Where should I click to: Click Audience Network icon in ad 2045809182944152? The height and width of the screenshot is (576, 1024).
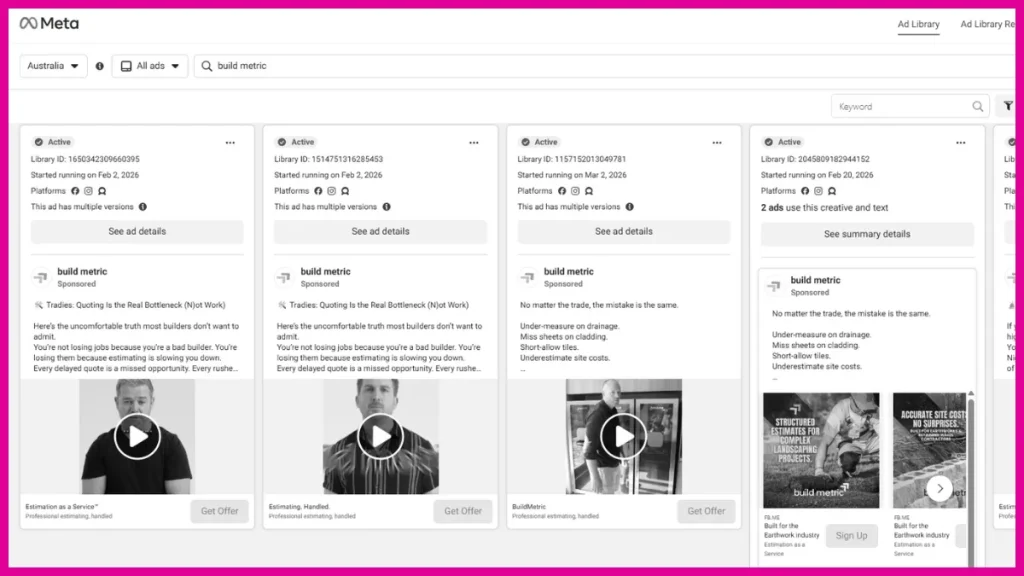click(832, 191)
